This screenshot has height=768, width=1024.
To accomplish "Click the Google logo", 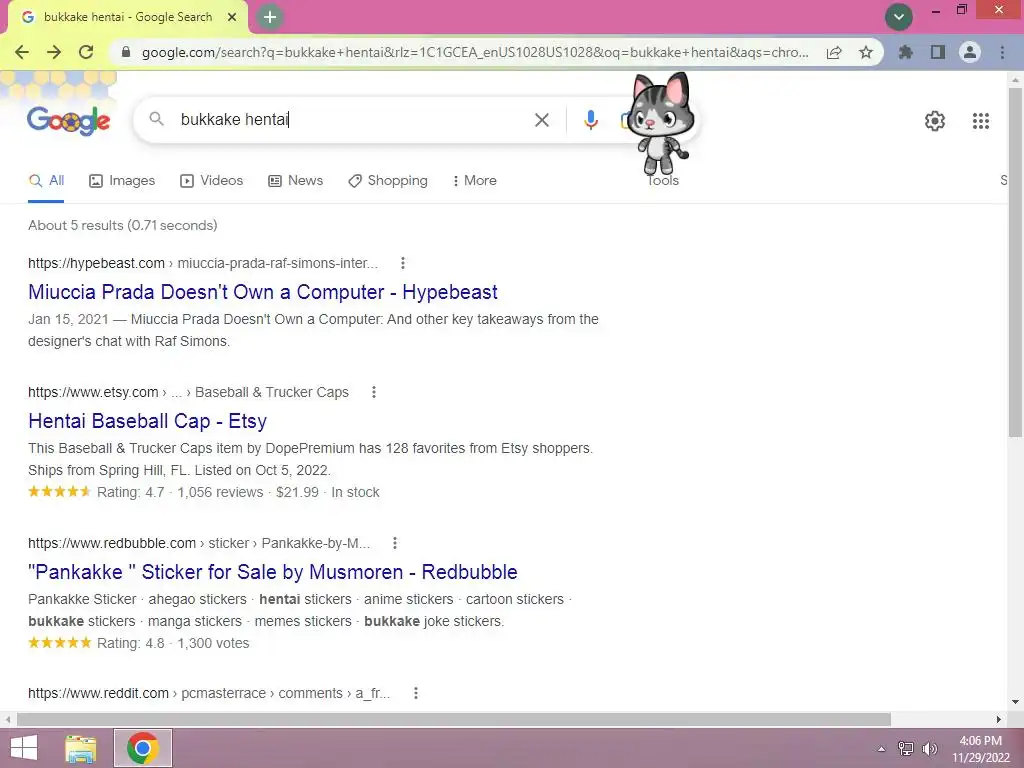I will tap(69, 120).
